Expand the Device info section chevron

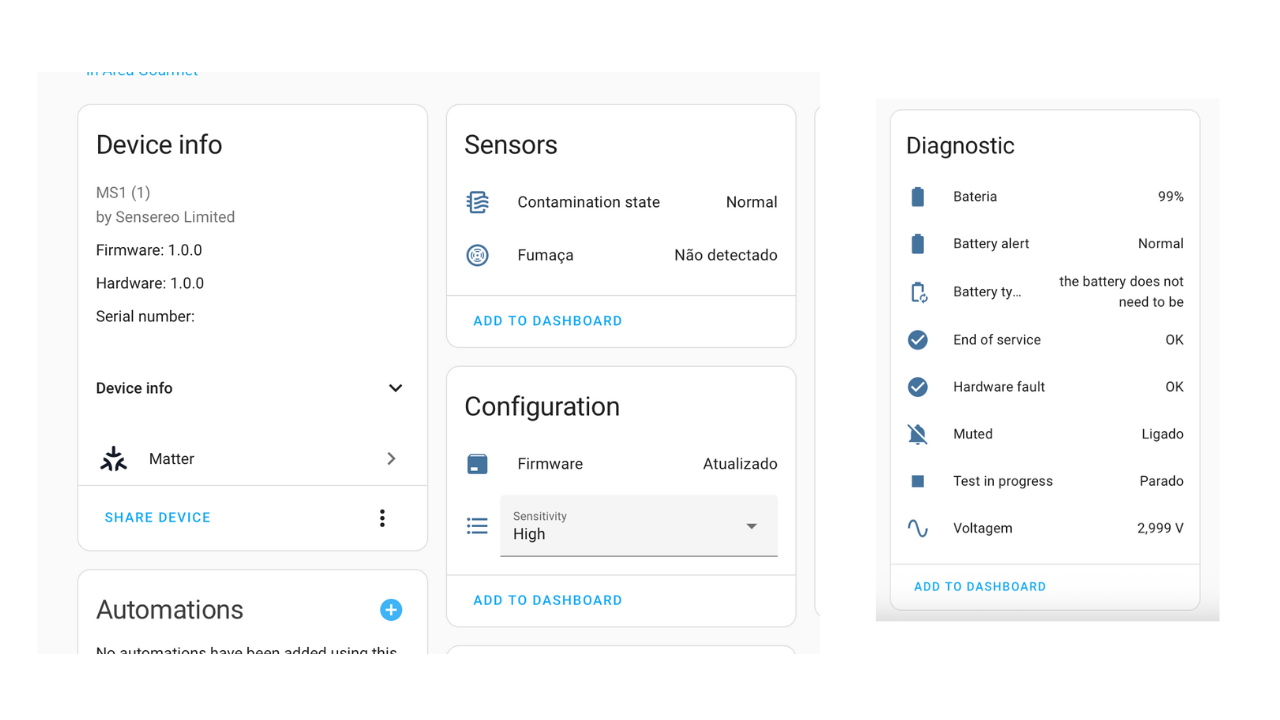[x=395, y=388]
